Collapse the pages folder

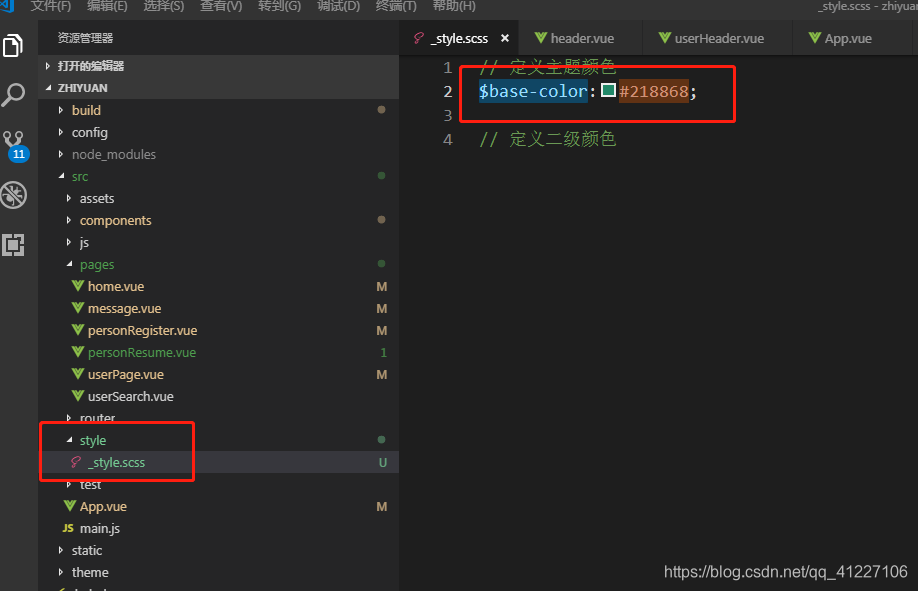pyautogui.click(x=69, y=264)
